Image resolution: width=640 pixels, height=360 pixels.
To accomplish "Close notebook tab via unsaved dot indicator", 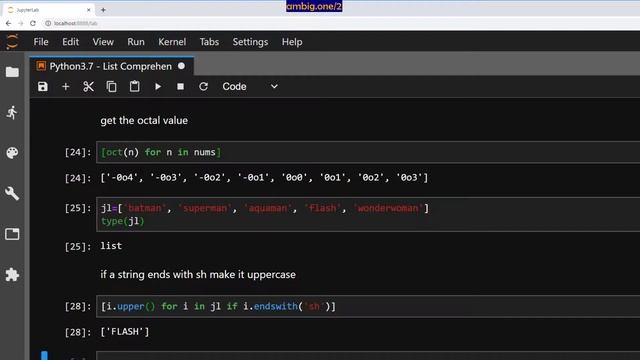I will (181, 66).
